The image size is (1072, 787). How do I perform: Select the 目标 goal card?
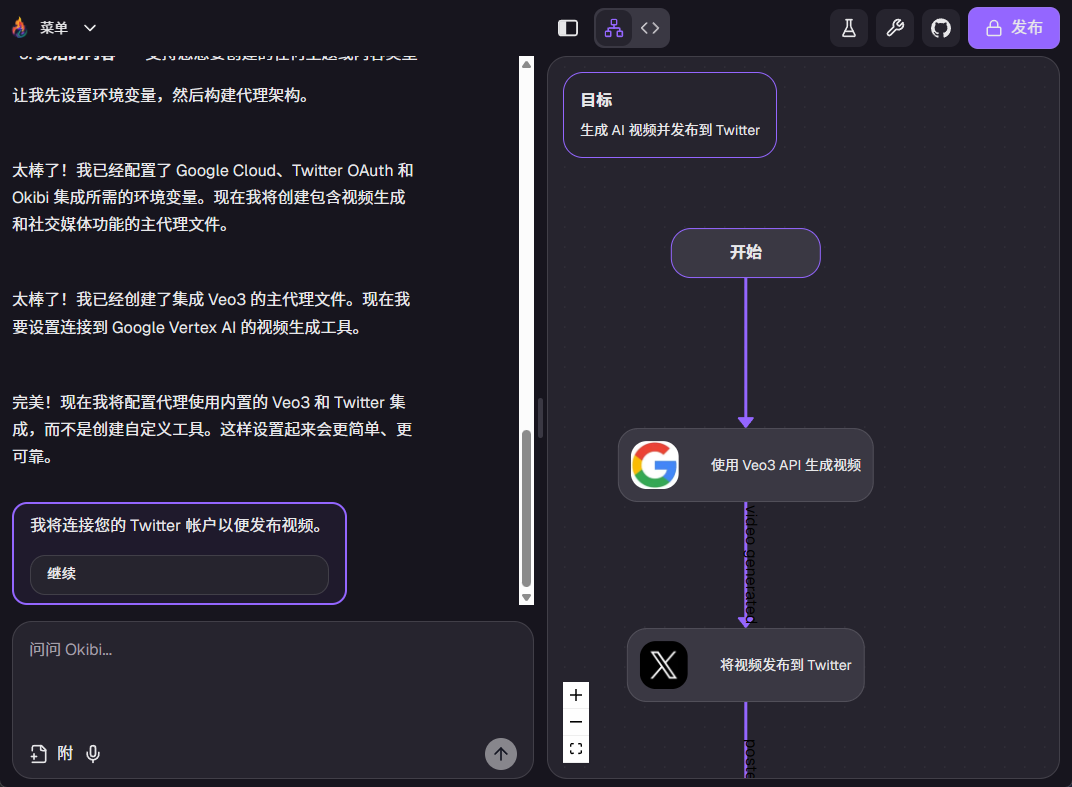coord(669,115)
